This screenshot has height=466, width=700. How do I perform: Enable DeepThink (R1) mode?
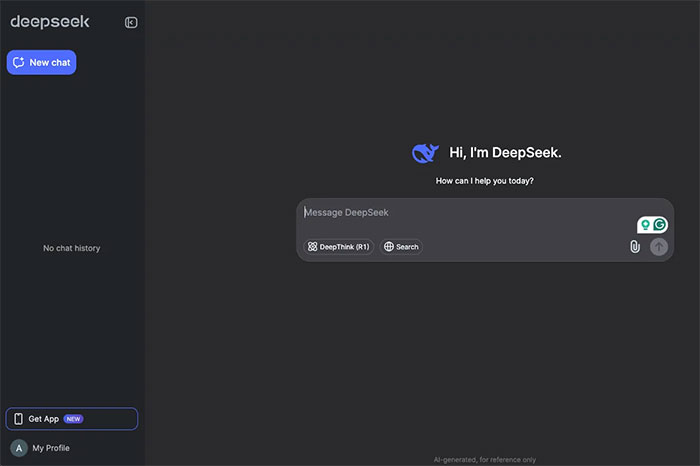click(x=339, y=247)
